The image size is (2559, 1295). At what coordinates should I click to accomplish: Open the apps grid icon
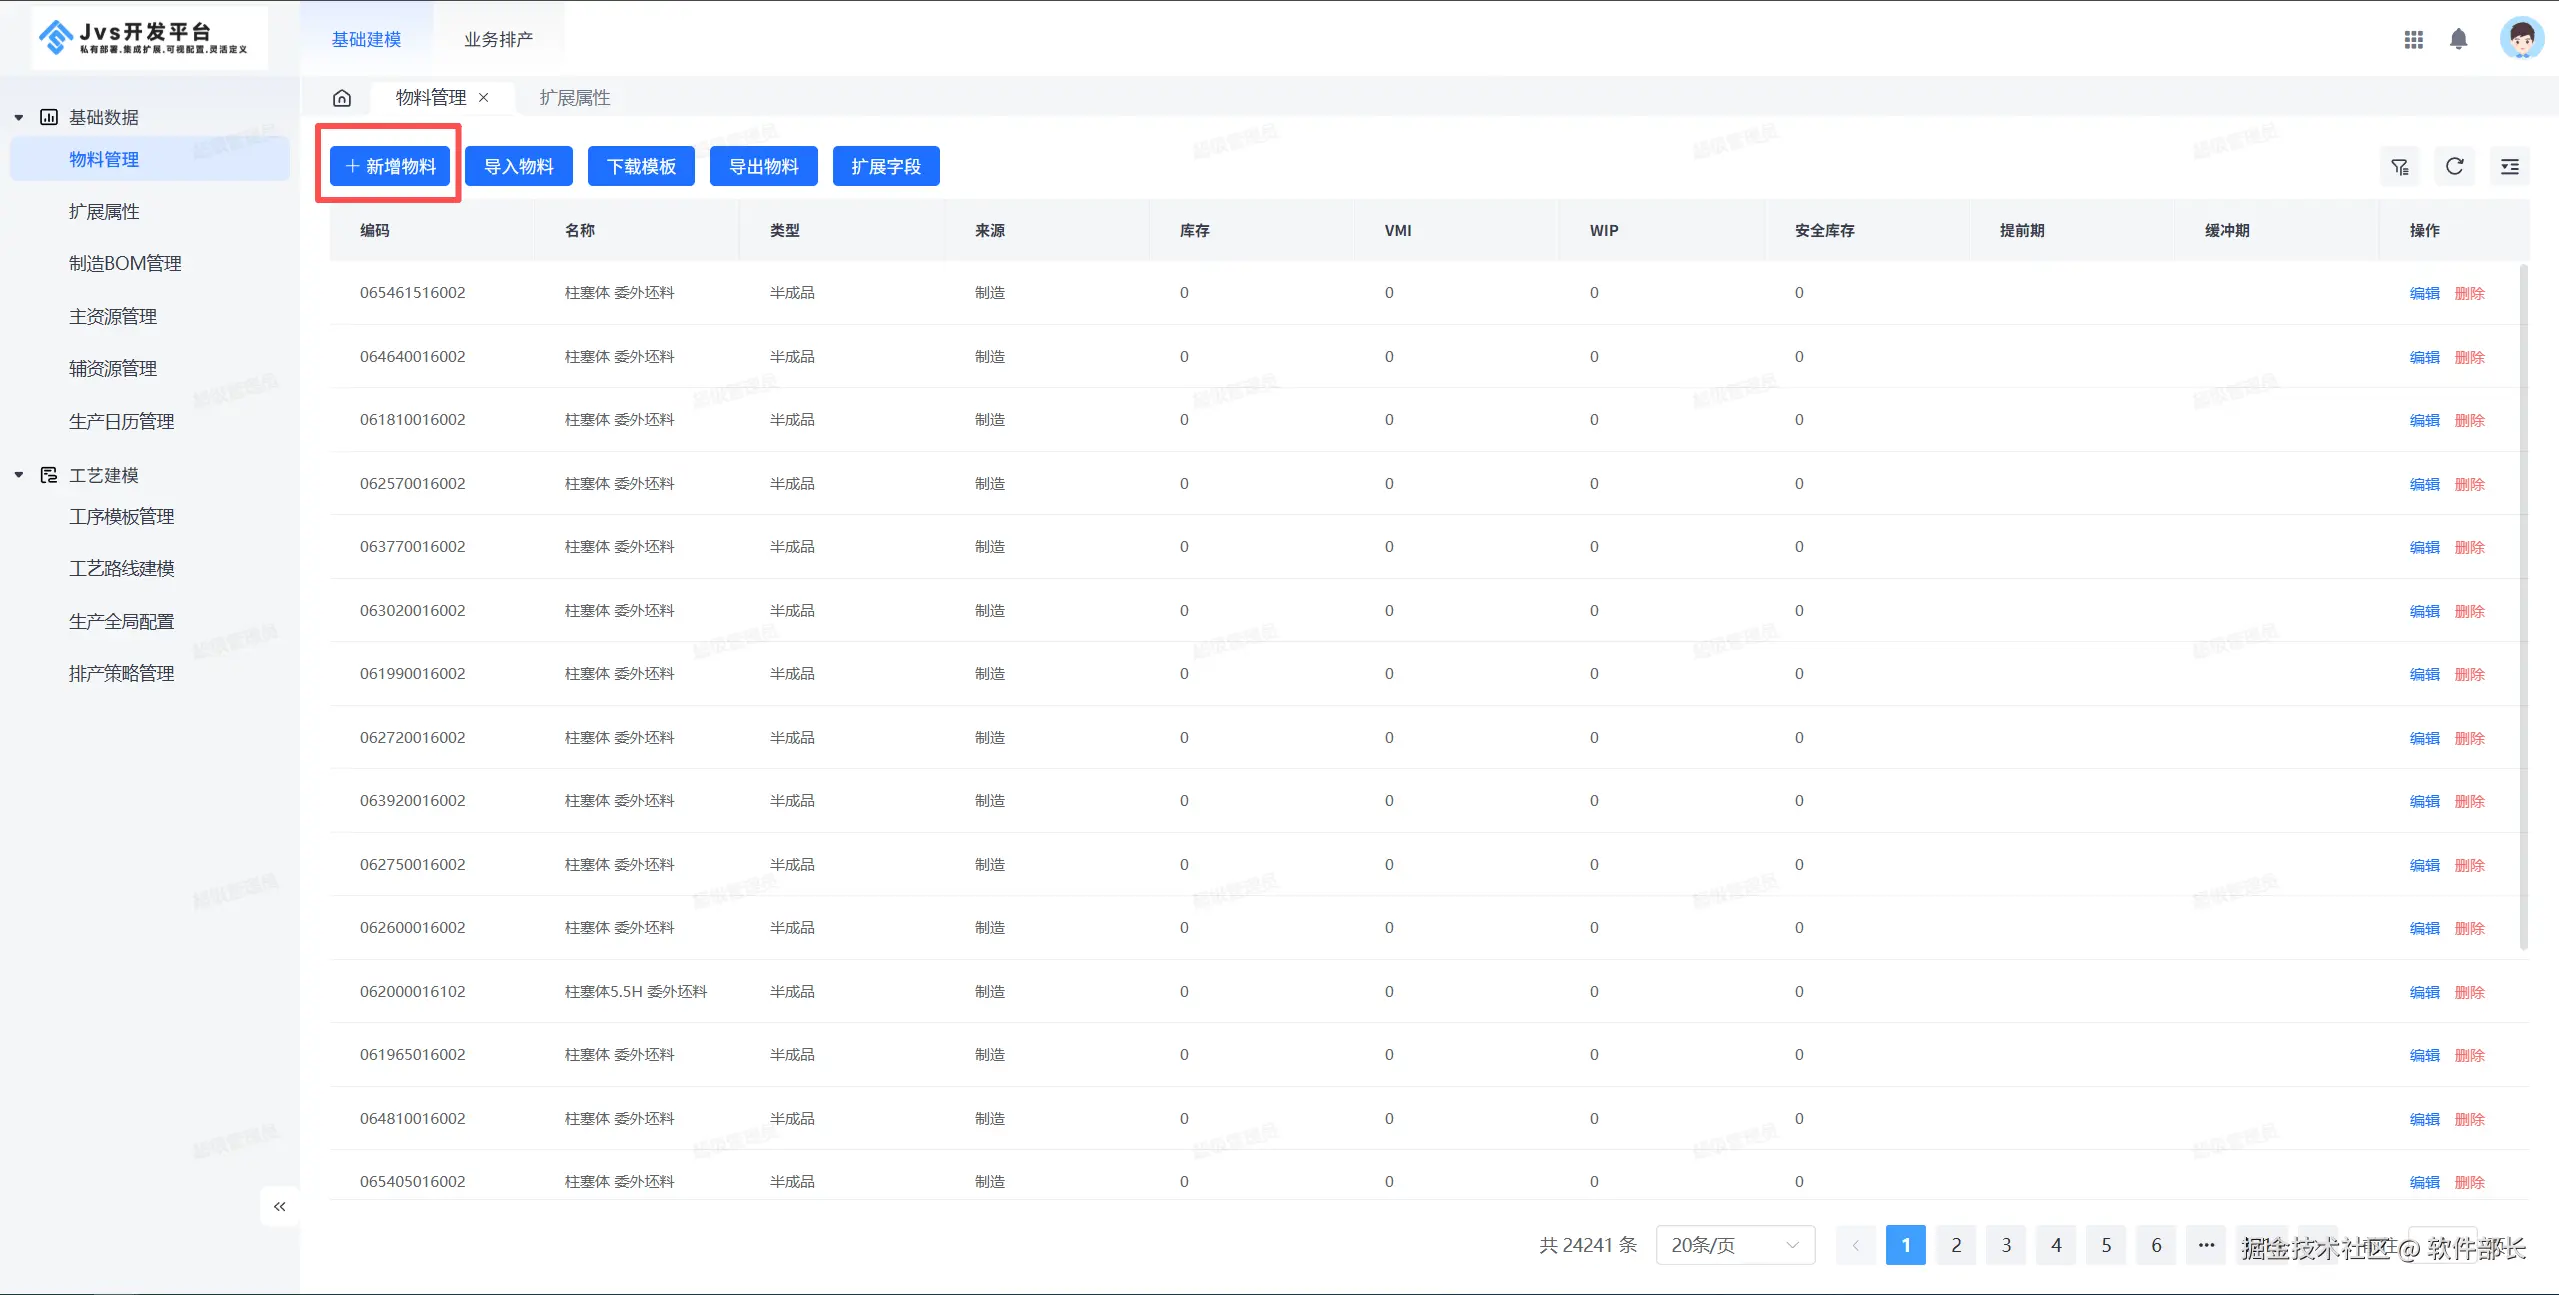pos(2413,39)
